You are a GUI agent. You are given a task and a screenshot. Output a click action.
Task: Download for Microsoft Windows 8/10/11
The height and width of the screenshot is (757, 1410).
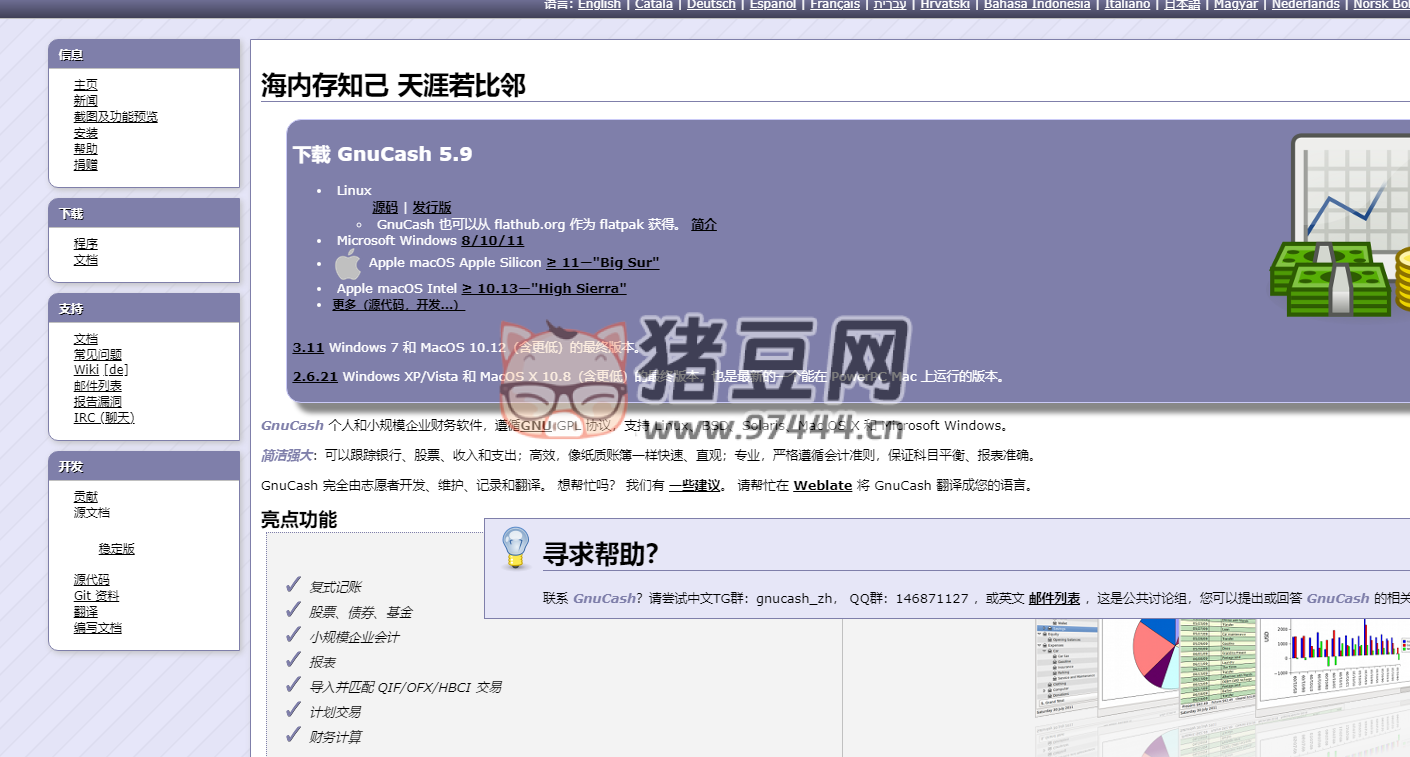492,241
